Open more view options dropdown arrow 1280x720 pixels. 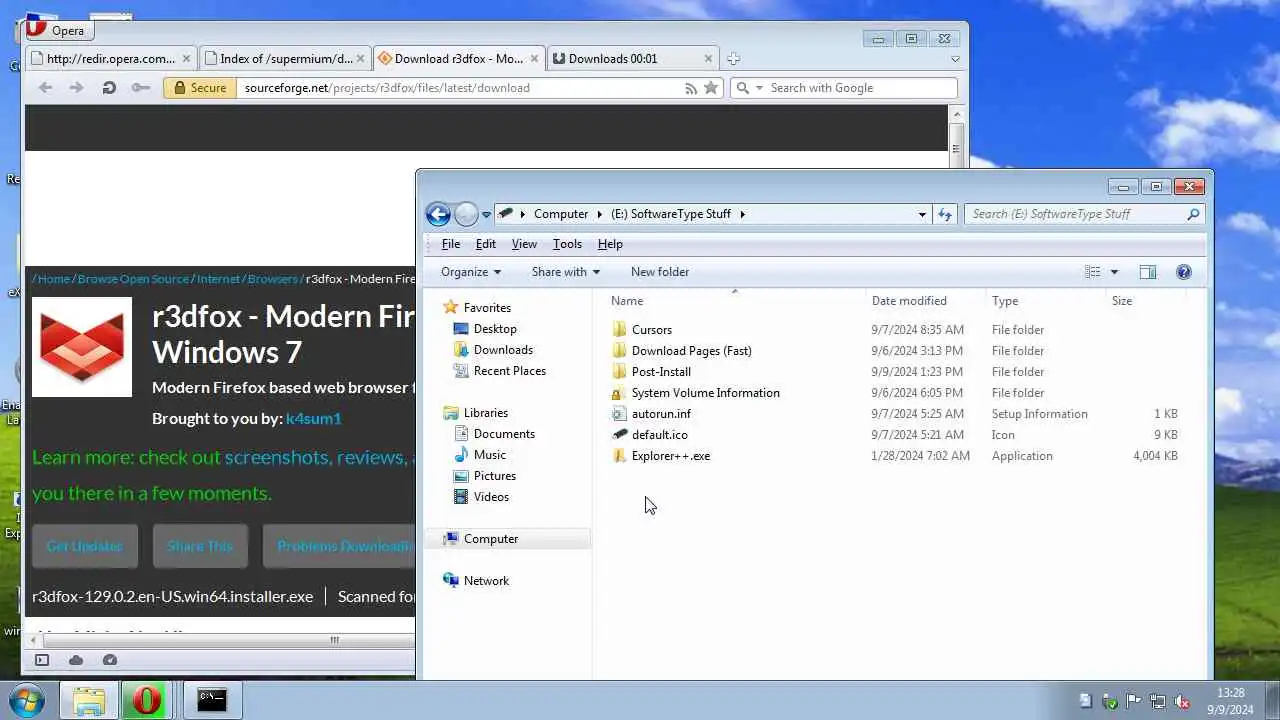(x=1114, y=272)
